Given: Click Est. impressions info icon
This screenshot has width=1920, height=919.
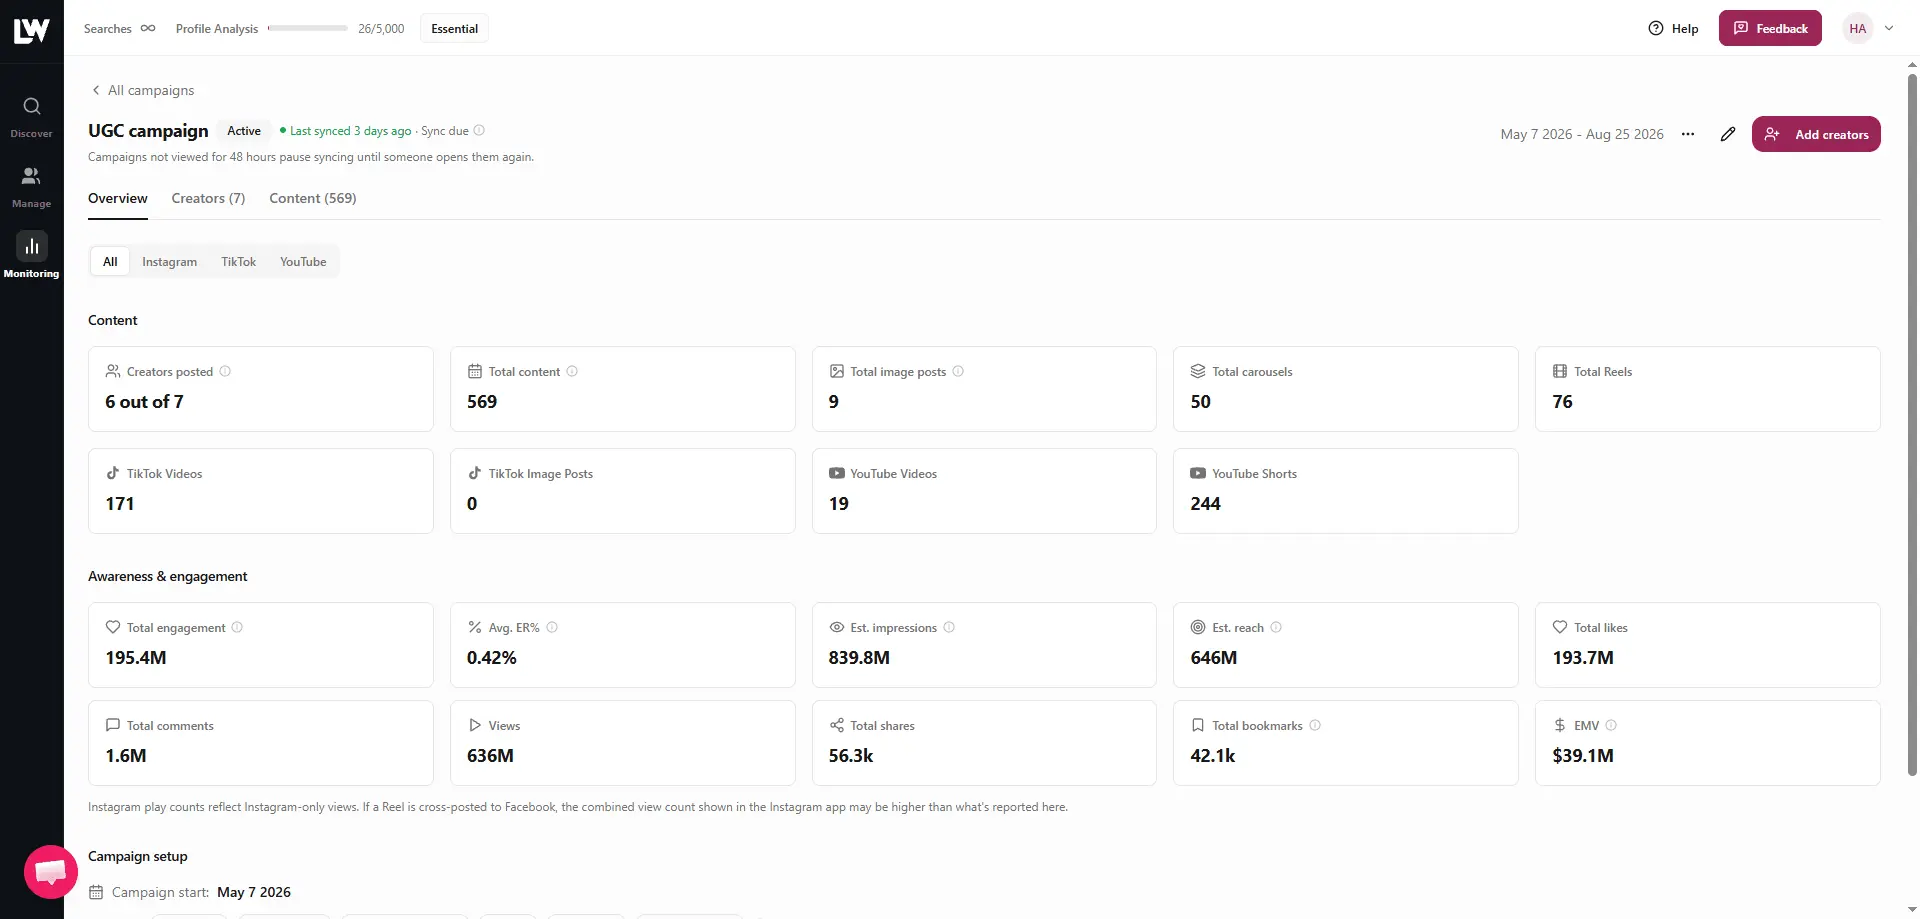Looking at the screenshot, I should point(949,627).
